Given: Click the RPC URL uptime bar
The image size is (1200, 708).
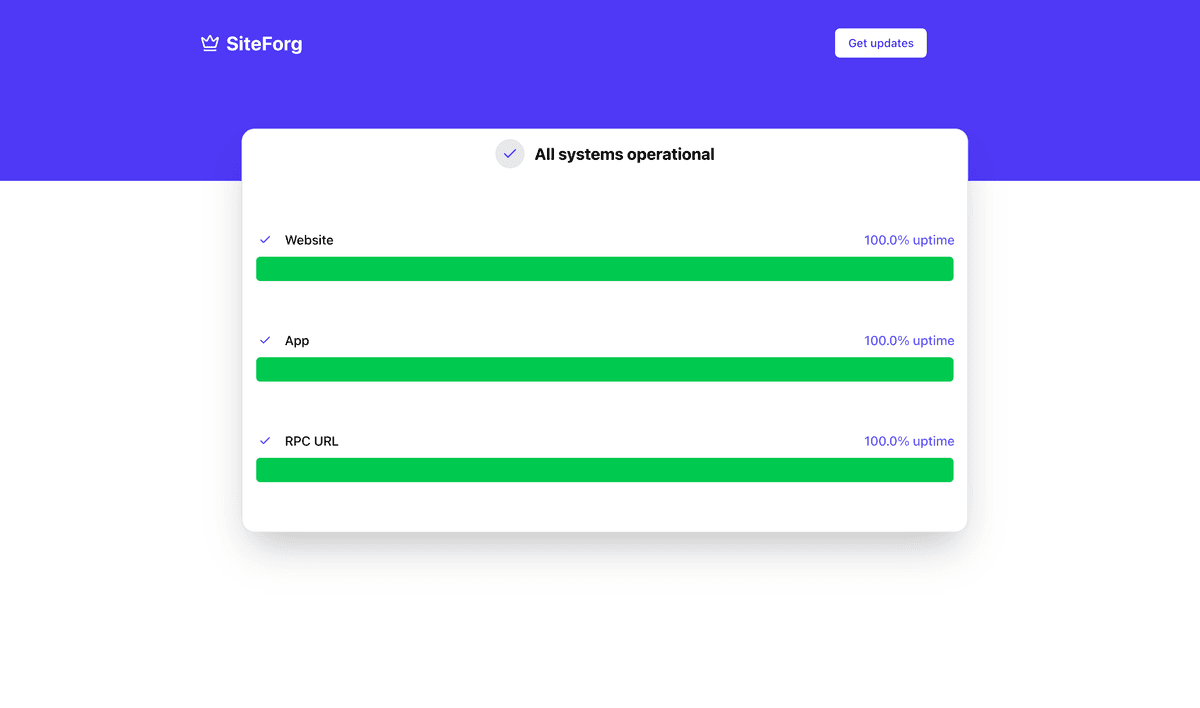Looking at the screenshot, I should click(604, 469).
